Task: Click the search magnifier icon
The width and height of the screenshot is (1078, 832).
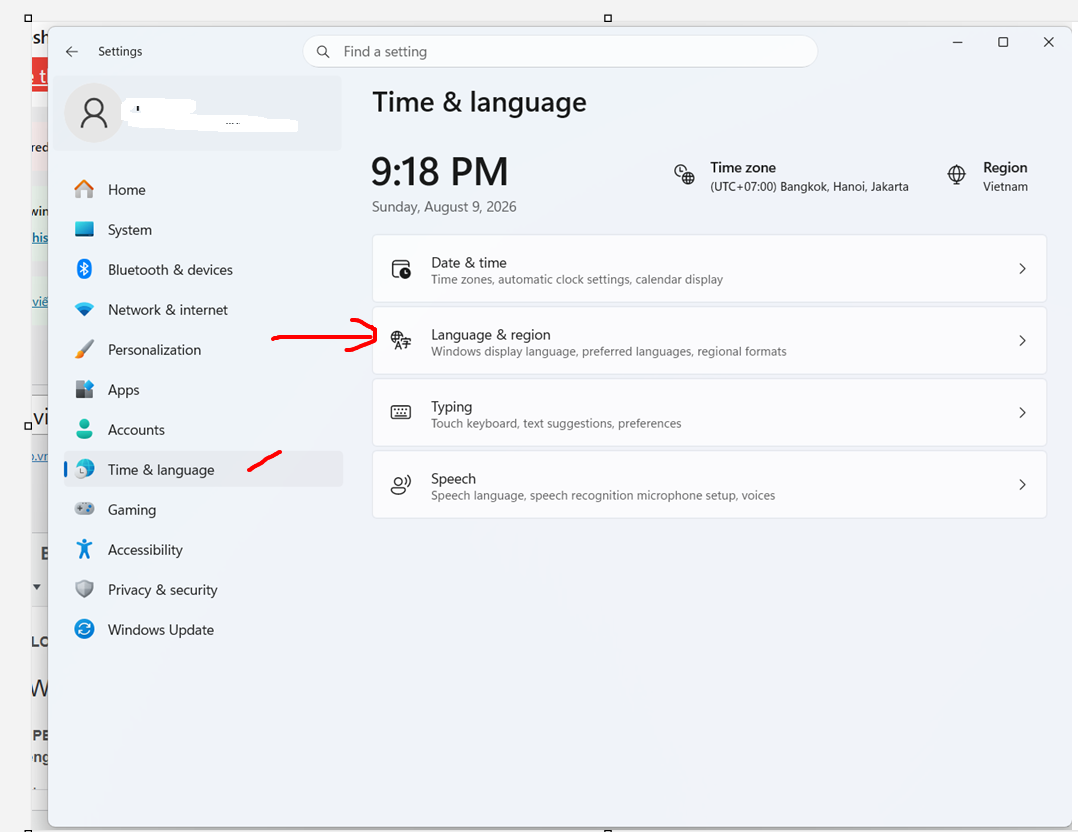Action: pyautogui.click(x=322, y=52)
